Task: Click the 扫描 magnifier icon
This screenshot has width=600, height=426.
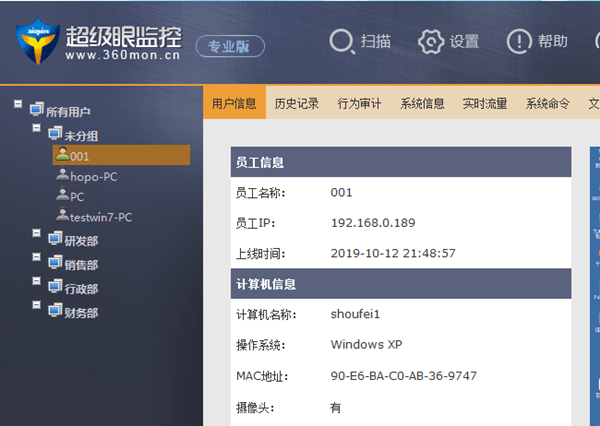Action: pos(342,41)
